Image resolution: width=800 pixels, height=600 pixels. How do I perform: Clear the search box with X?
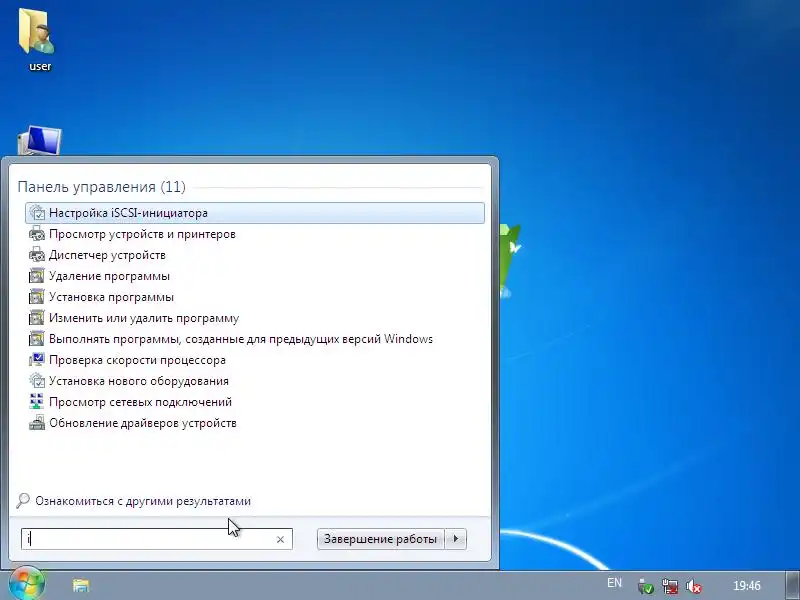[280, 539]
